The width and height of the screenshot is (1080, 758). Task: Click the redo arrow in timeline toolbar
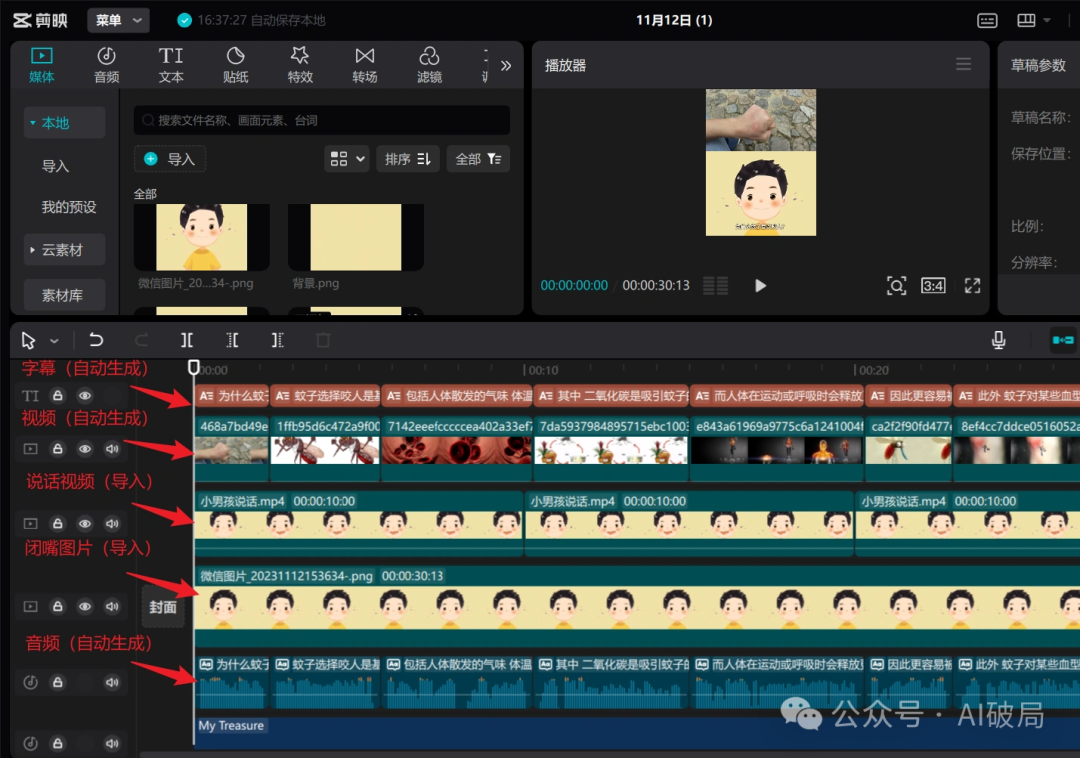141,339
